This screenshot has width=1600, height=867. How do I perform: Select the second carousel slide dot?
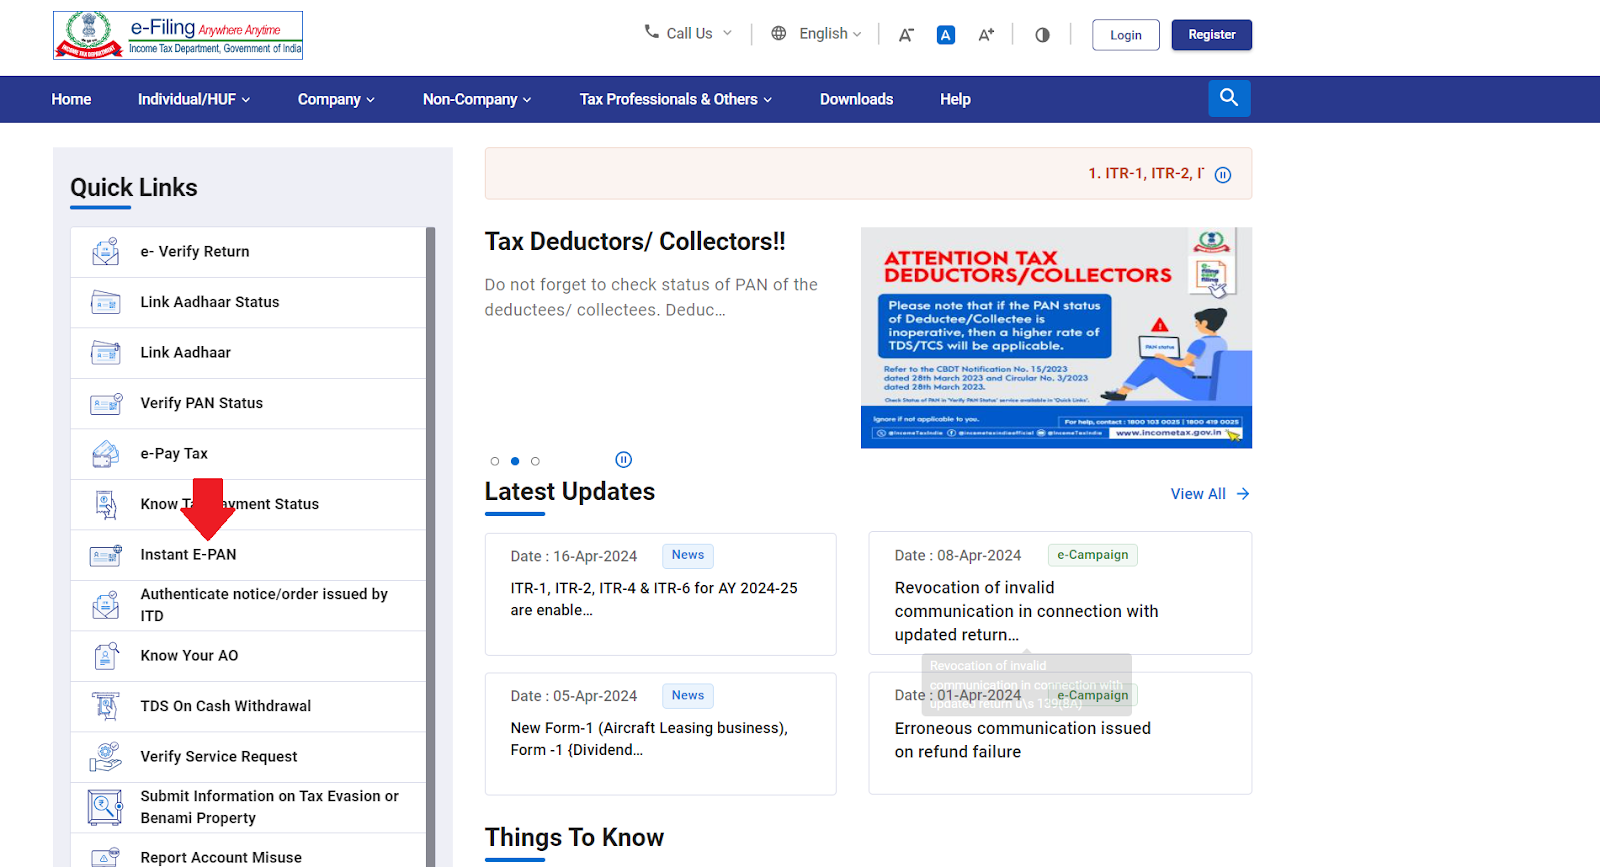click(x=515, y=461)
